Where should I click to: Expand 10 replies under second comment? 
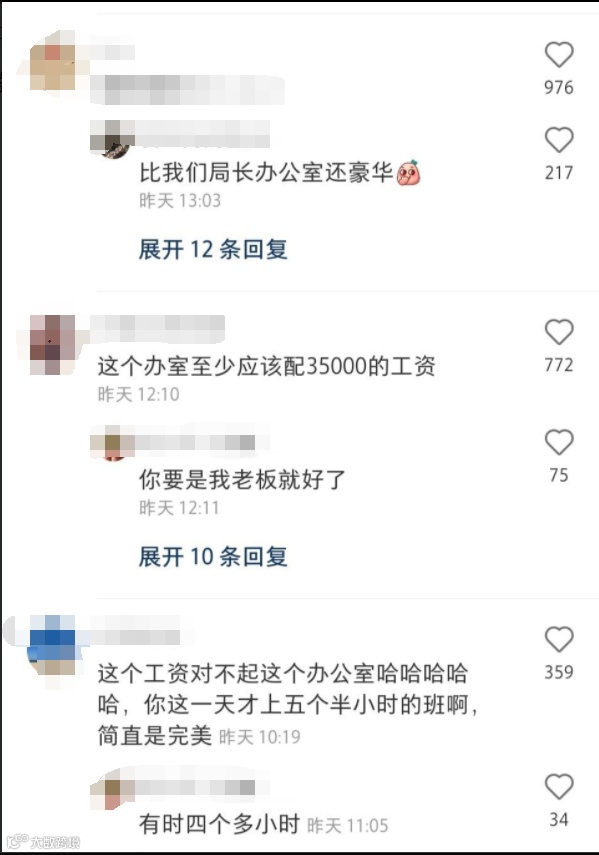click(213, 557)
